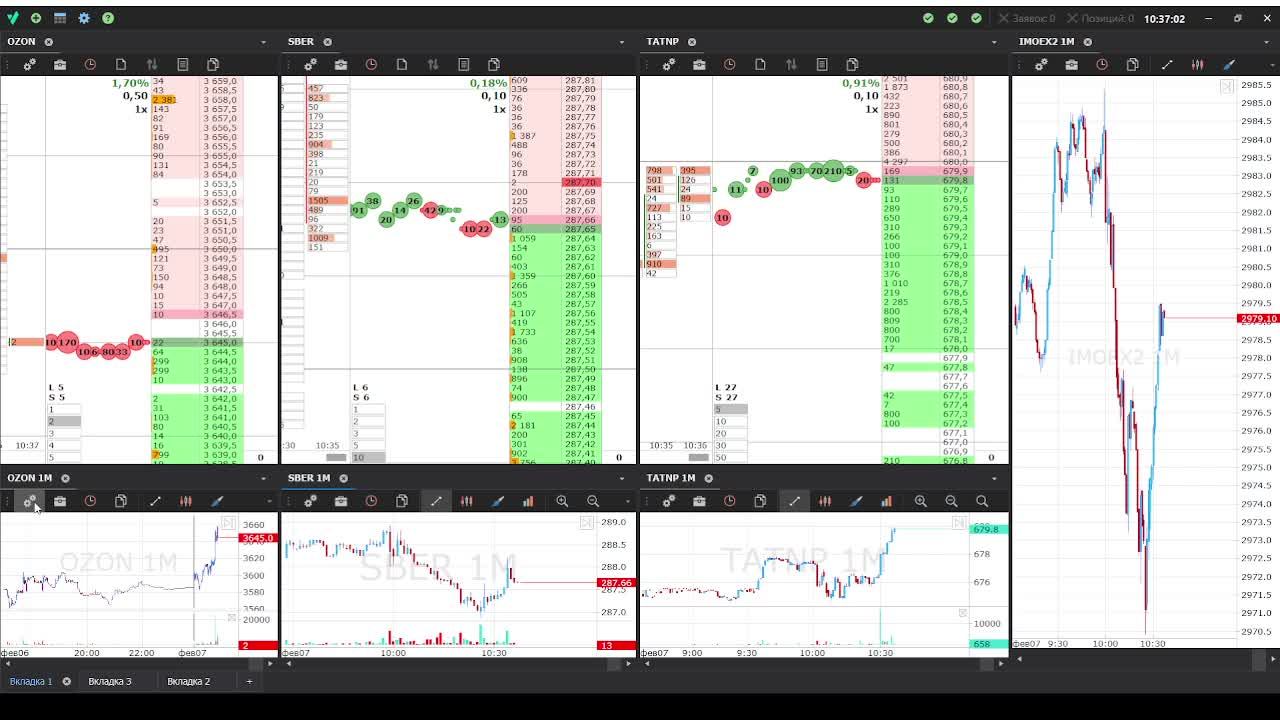This screenshot has width=1280, height=720.
Task: Expand the SBER 1M chart panel dropdown
Action: [x=622, y=478]
